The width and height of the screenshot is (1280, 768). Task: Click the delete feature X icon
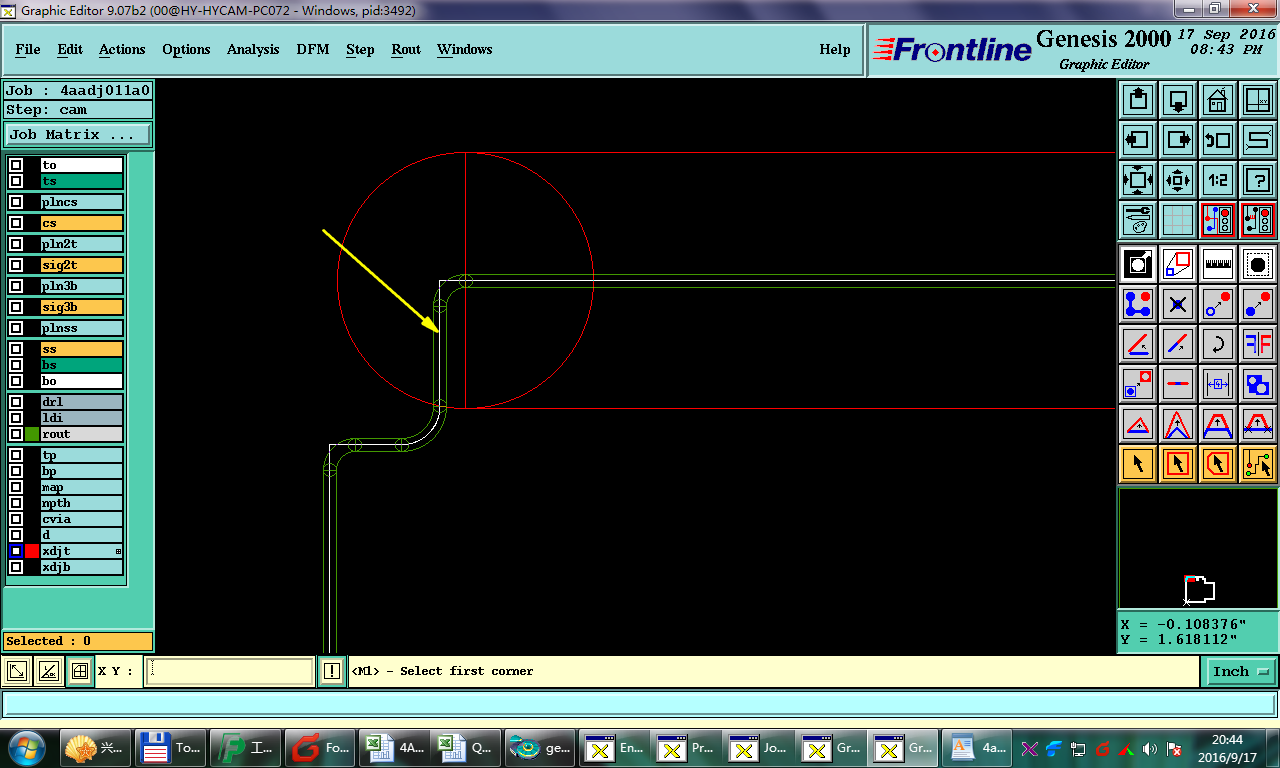coord(1178,304)
